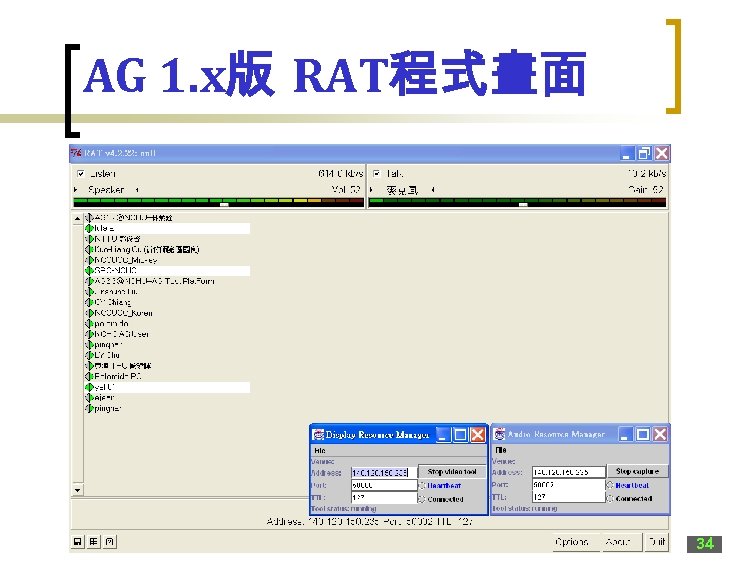Click the speaker icon beside NCCUCC_Mickey

click(x=89, y=260)
